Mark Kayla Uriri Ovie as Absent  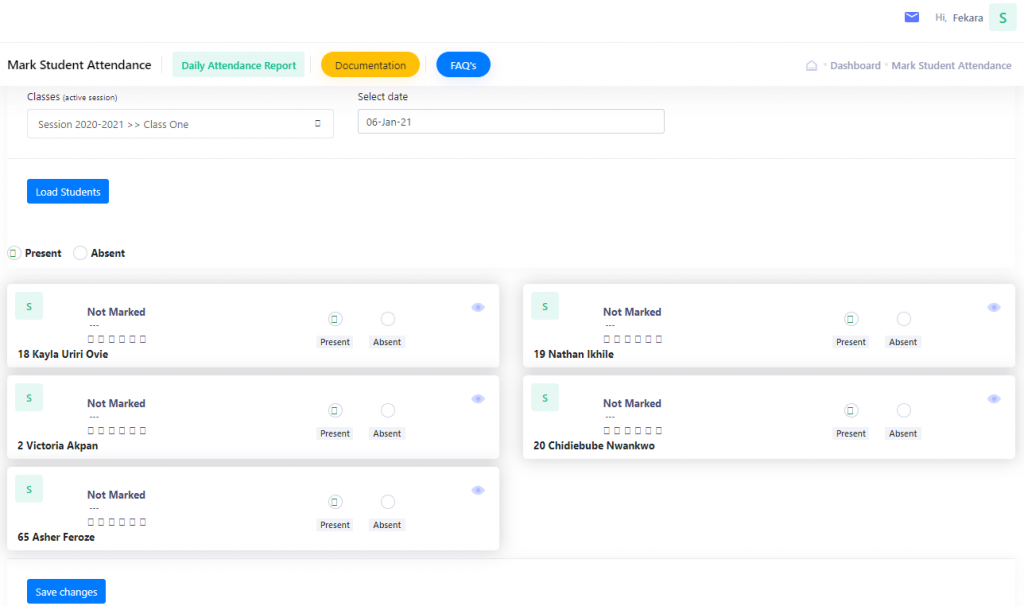tap(388, 319)
